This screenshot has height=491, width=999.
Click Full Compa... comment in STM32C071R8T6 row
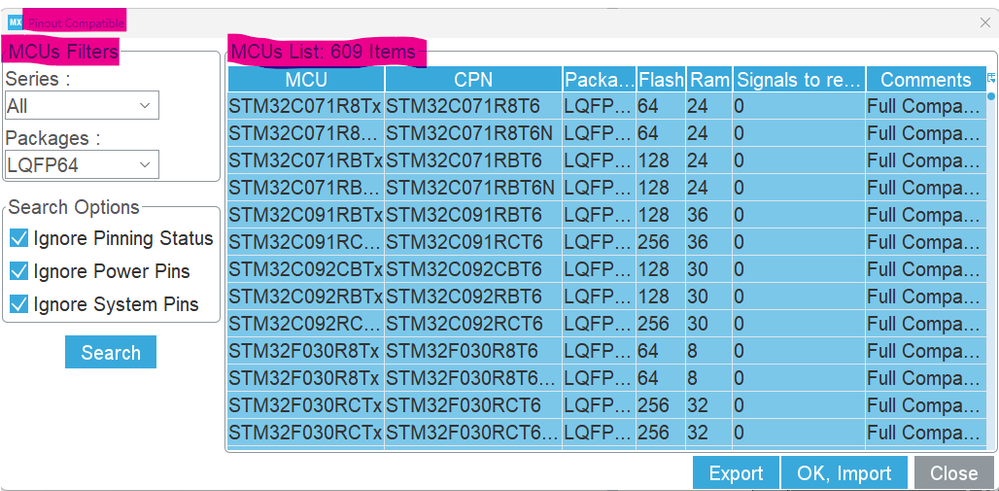926,106
